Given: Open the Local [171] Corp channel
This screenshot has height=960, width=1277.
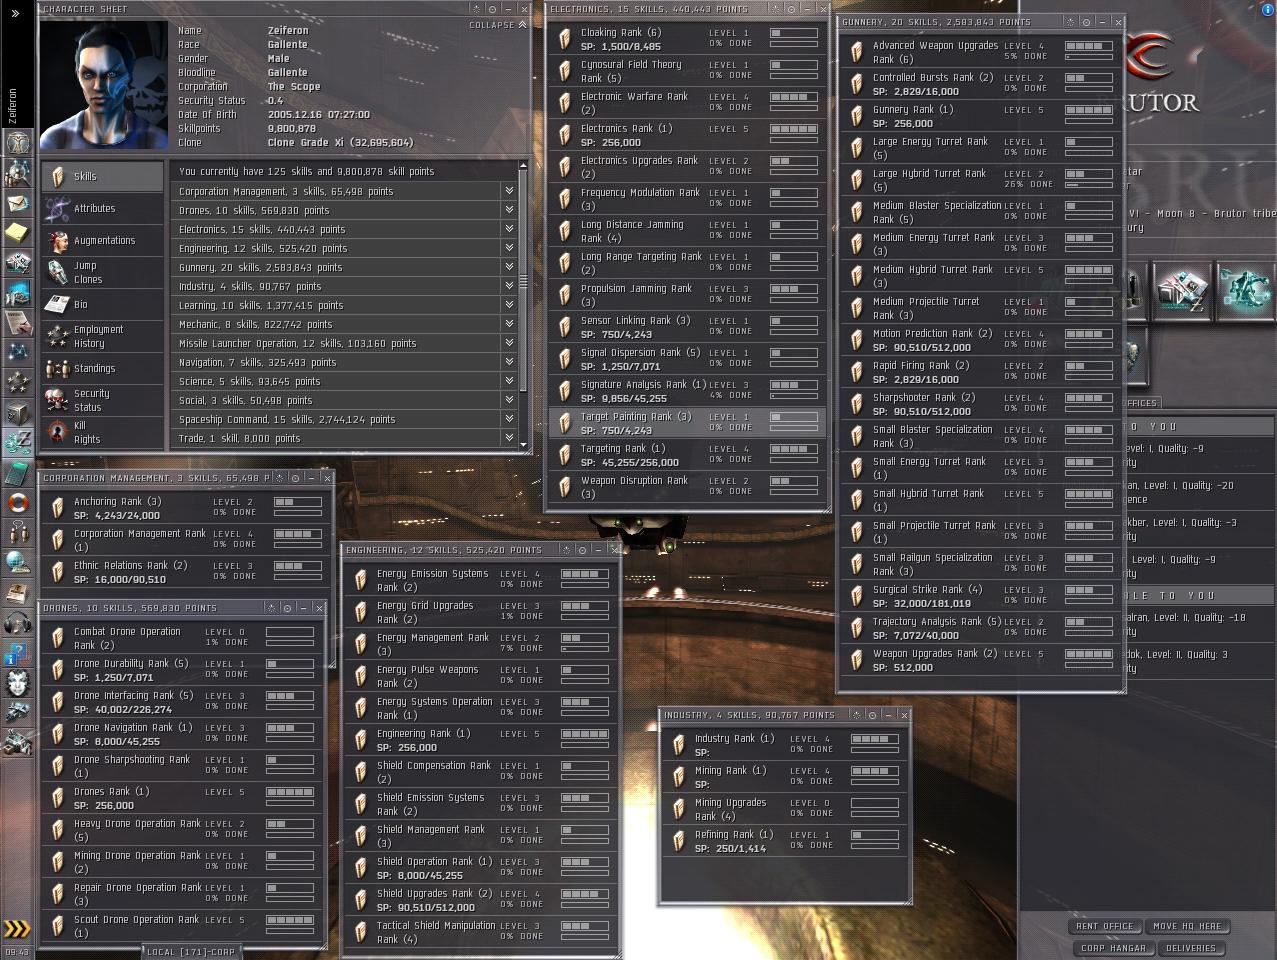Looking at the screenshot, I should pyautogui.click(x=190, y=952).
